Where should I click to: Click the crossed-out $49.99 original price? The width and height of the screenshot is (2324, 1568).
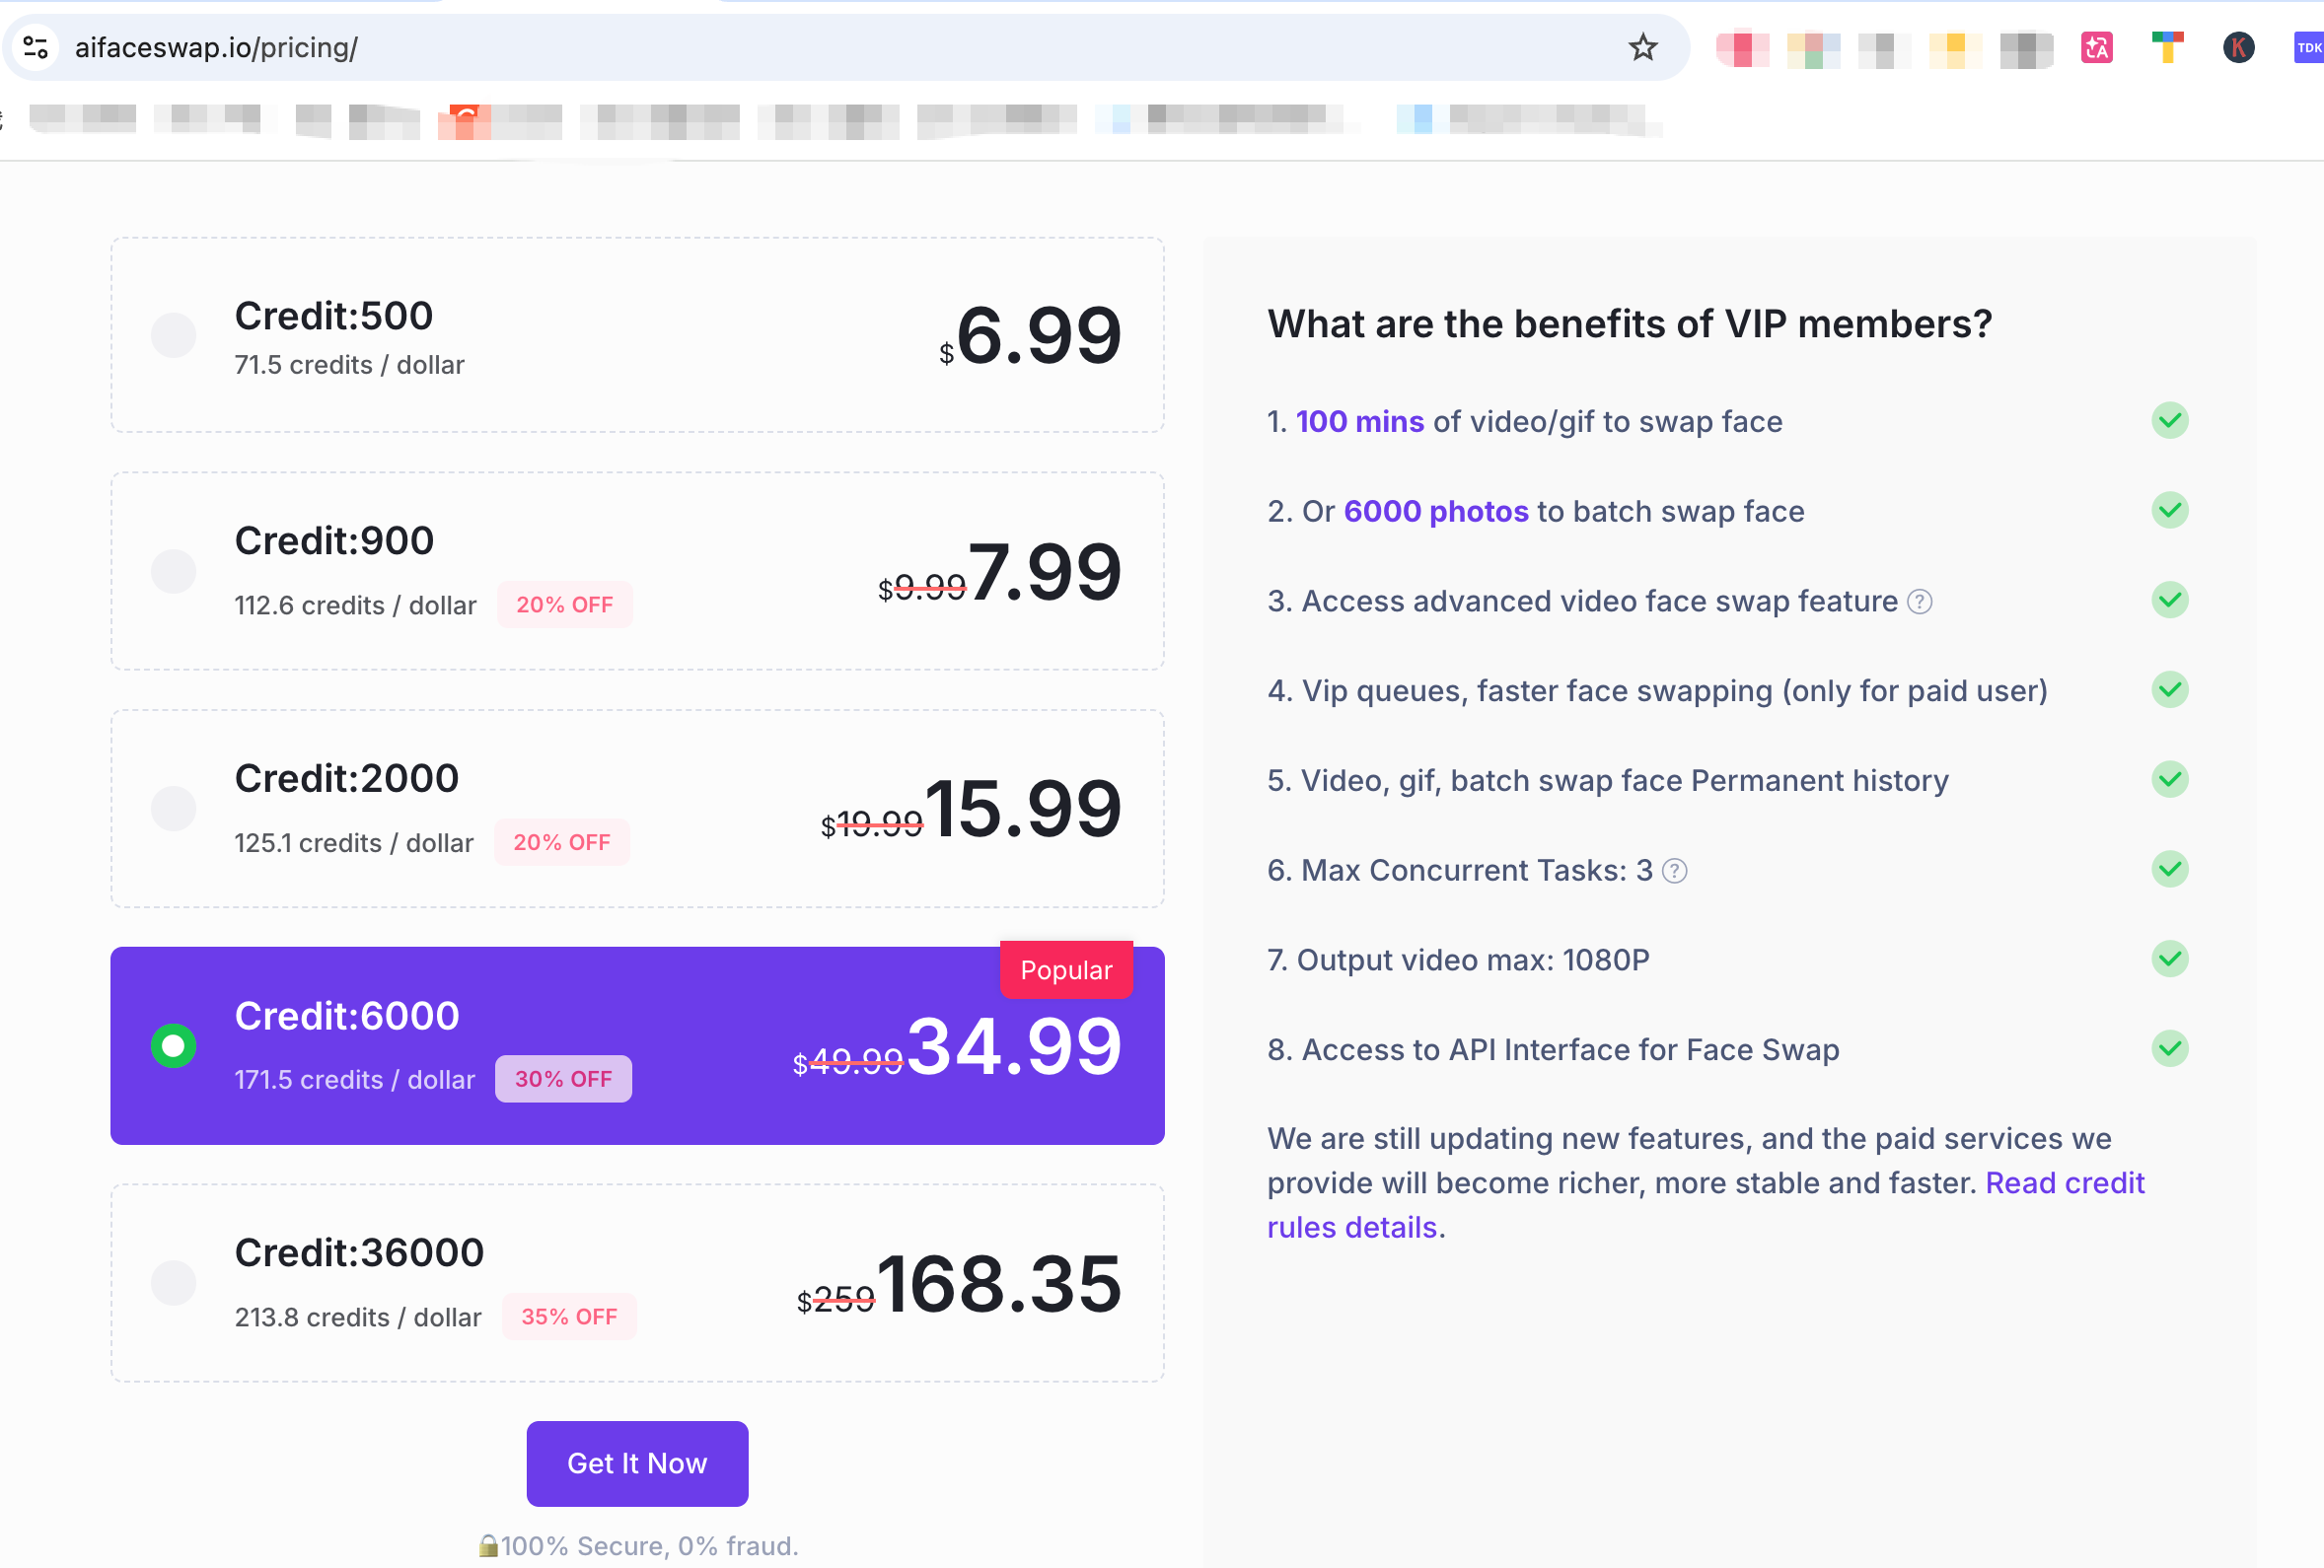848,1062
